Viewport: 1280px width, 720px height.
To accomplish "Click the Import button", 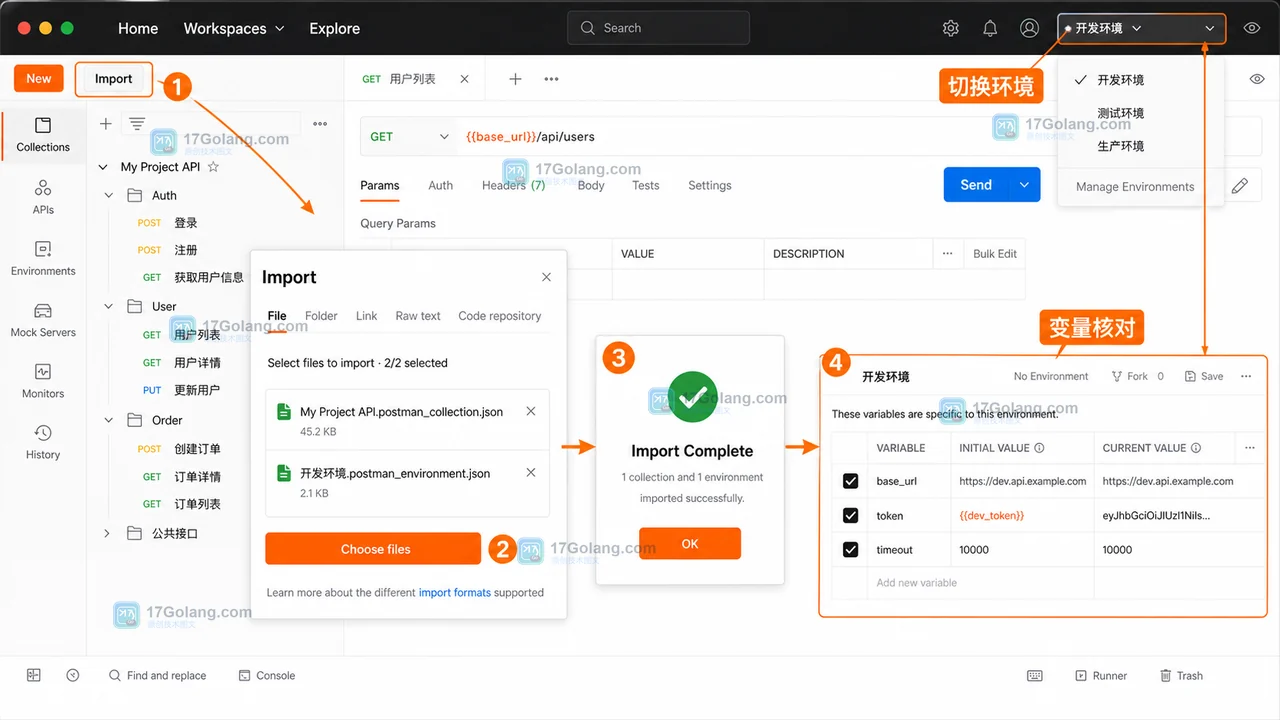I will (113, 79).
